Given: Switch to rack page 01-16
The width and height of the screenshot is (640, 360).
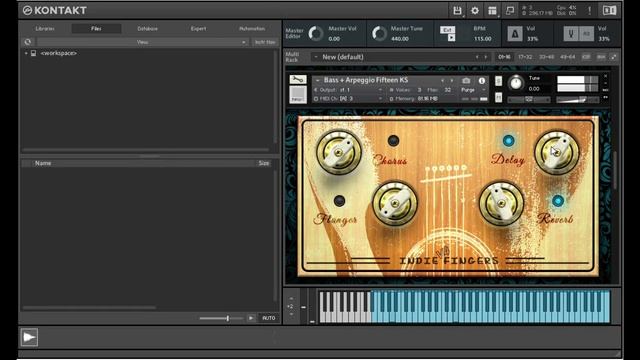Looking at the screenshot, I should [x=504, y=57].
